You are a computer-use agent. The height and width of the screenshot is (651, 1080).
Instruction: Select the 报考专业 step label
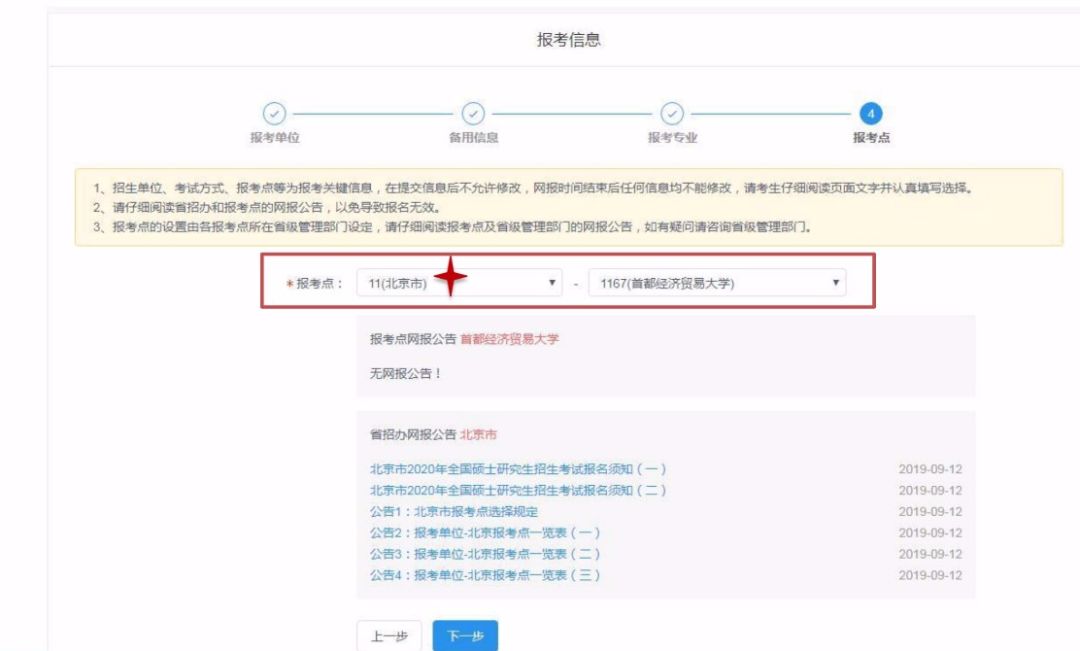(x=672, y=138)
